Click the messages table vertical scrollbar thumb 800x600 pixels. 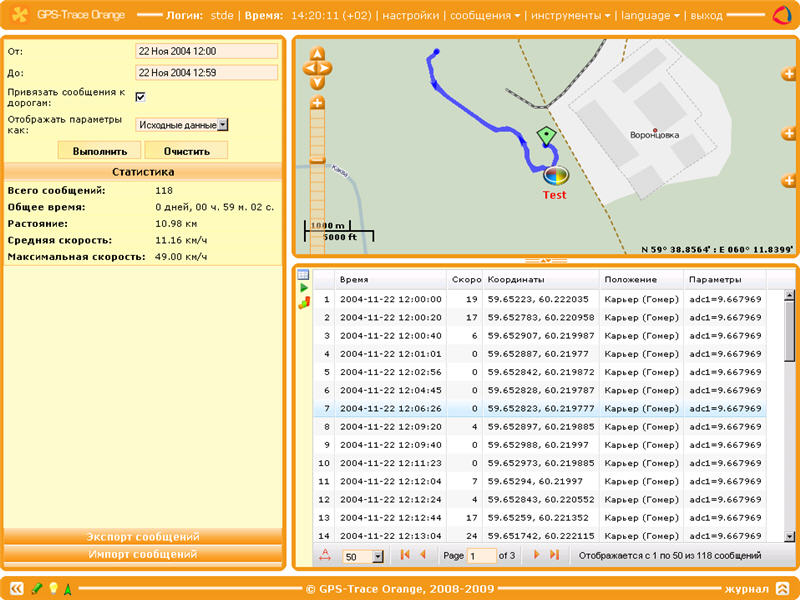[x=789, y=330]
